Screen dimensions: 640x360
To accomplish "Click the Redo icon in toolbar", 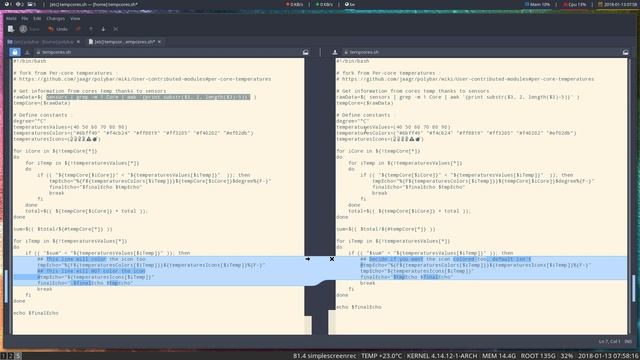I will tap(78, 29).
